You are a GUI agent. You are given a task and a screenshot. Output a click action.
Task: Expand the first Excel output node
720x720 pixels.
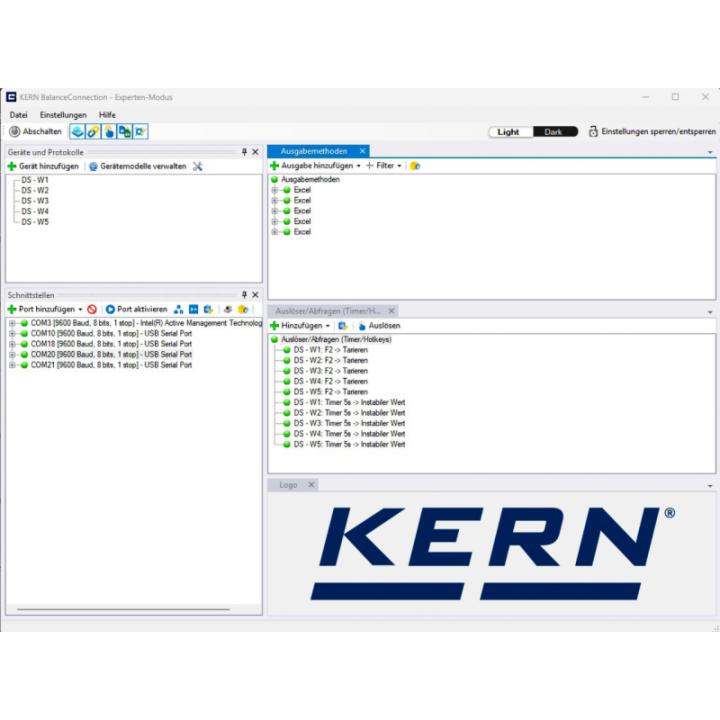[275, 190]
